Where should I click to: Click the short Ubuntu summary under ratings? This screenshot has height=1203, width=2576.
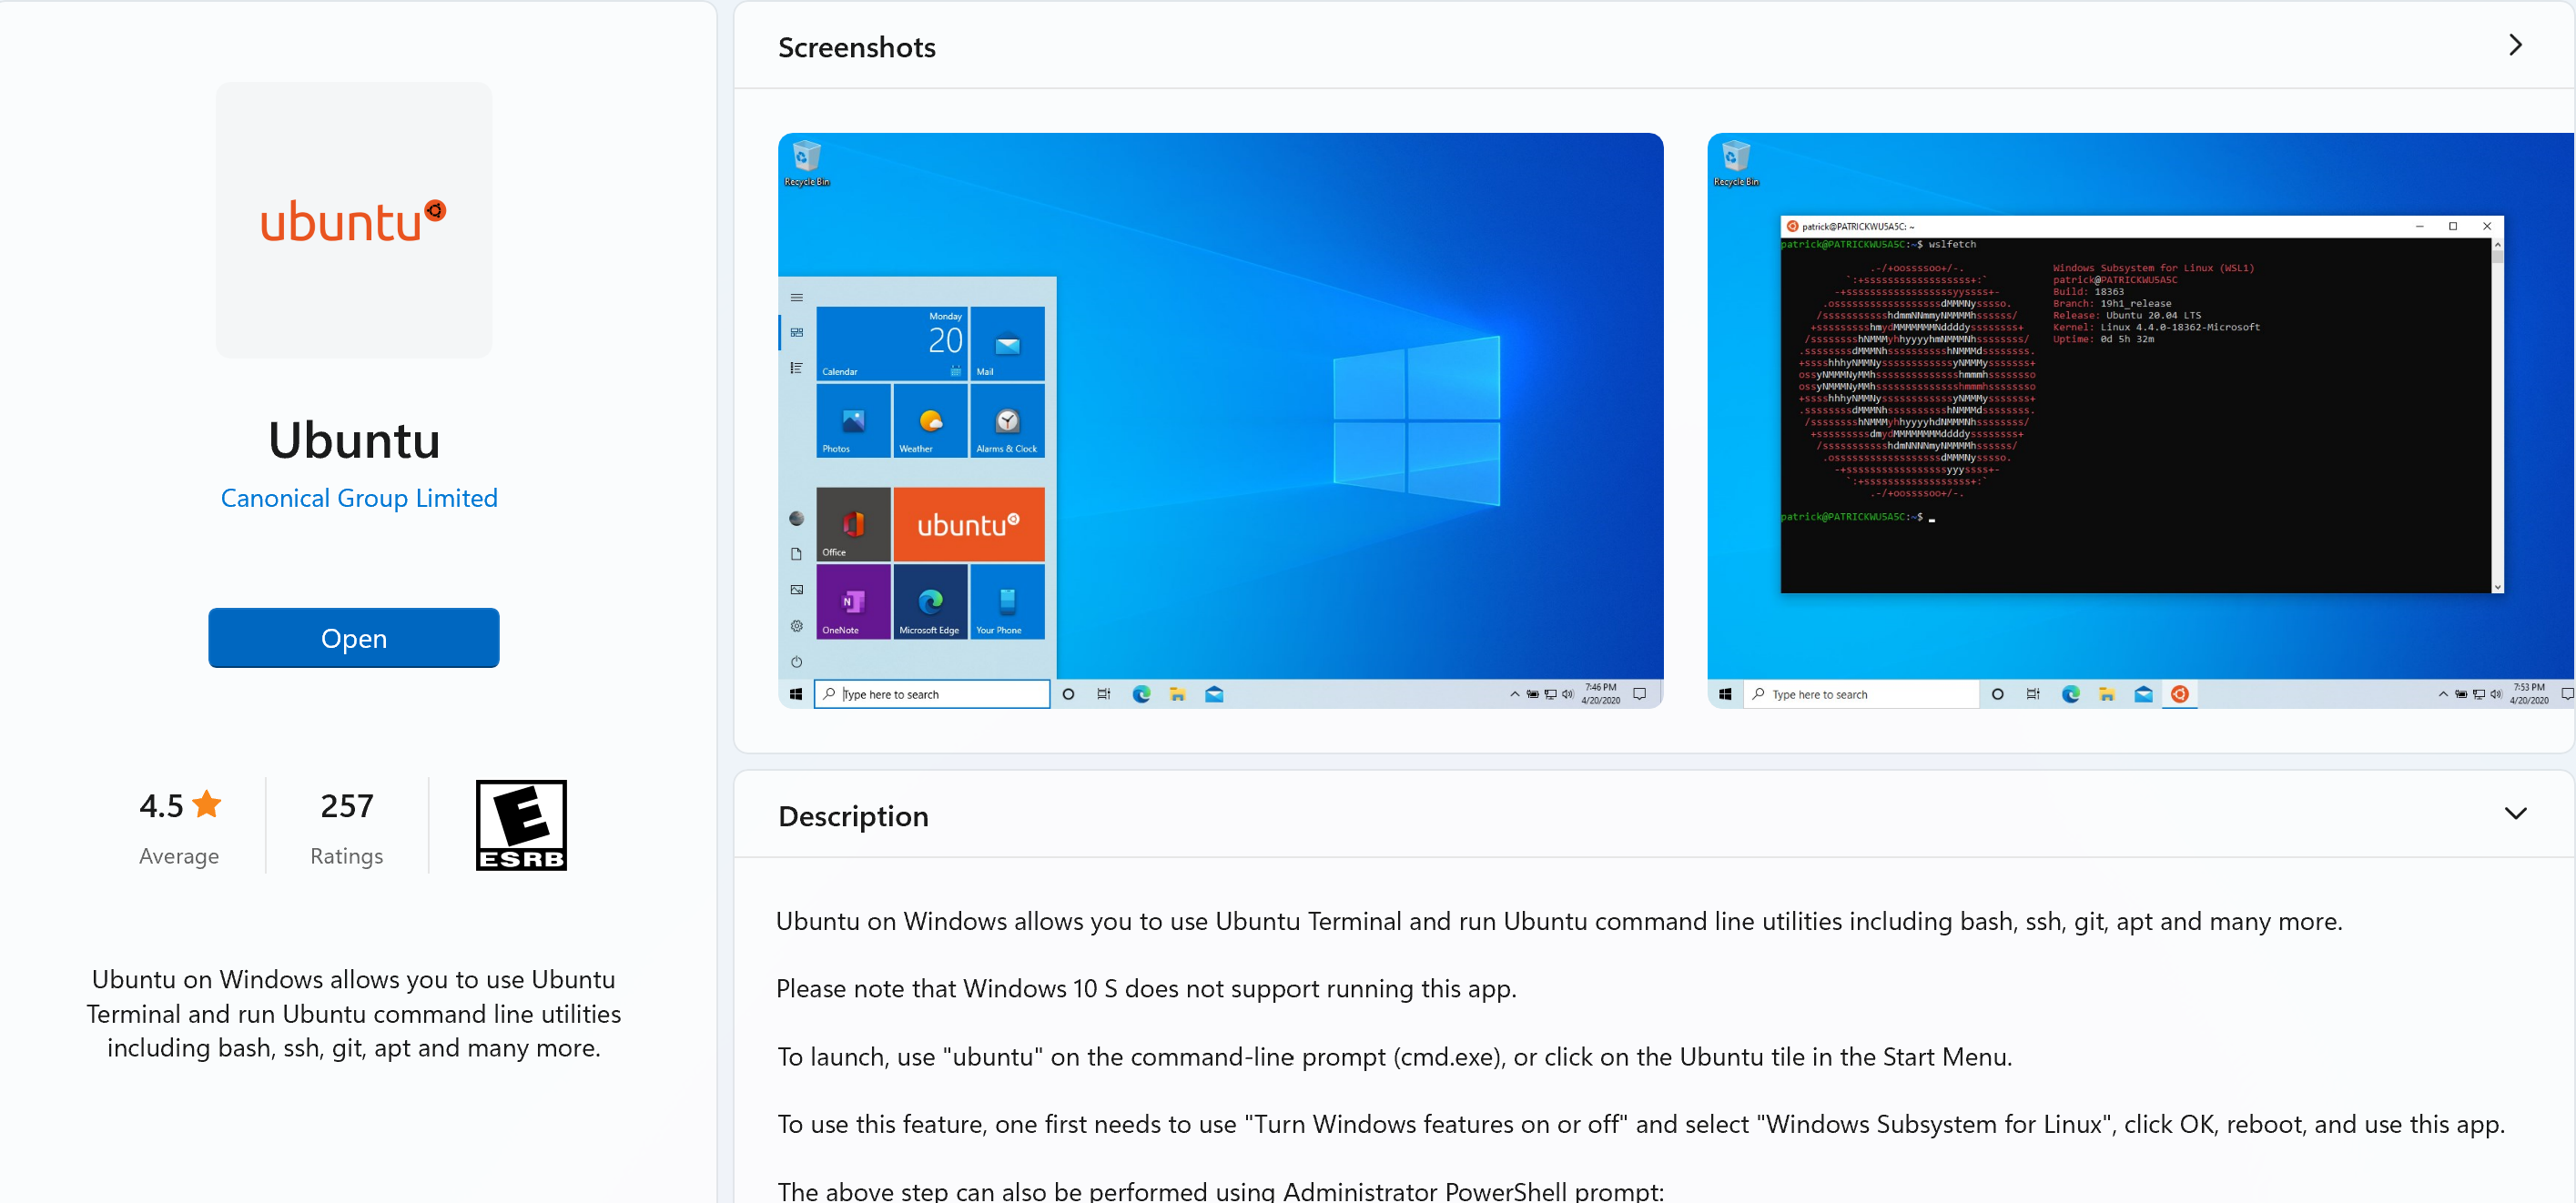[x=354, y=1013]
